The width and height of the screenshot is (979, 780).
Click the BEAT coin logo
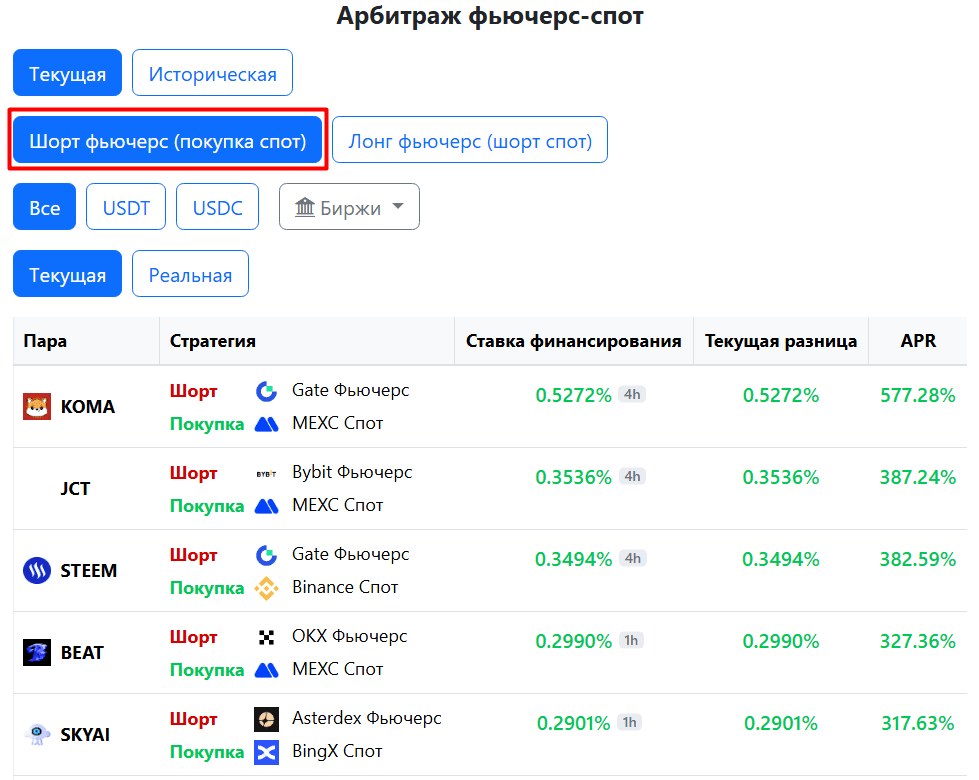[x=37, y=653]
